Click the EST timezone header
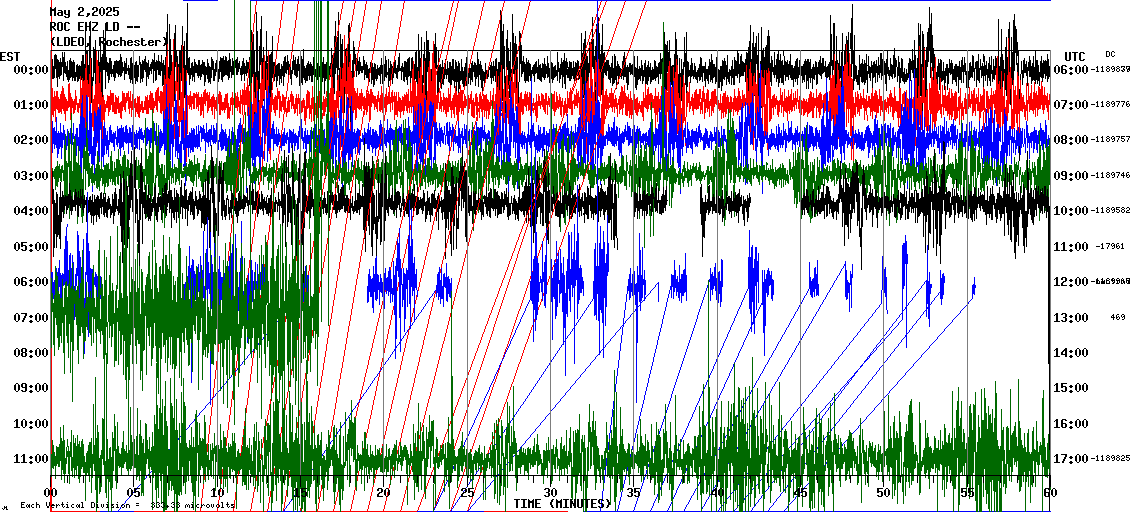 coord(11,56)
